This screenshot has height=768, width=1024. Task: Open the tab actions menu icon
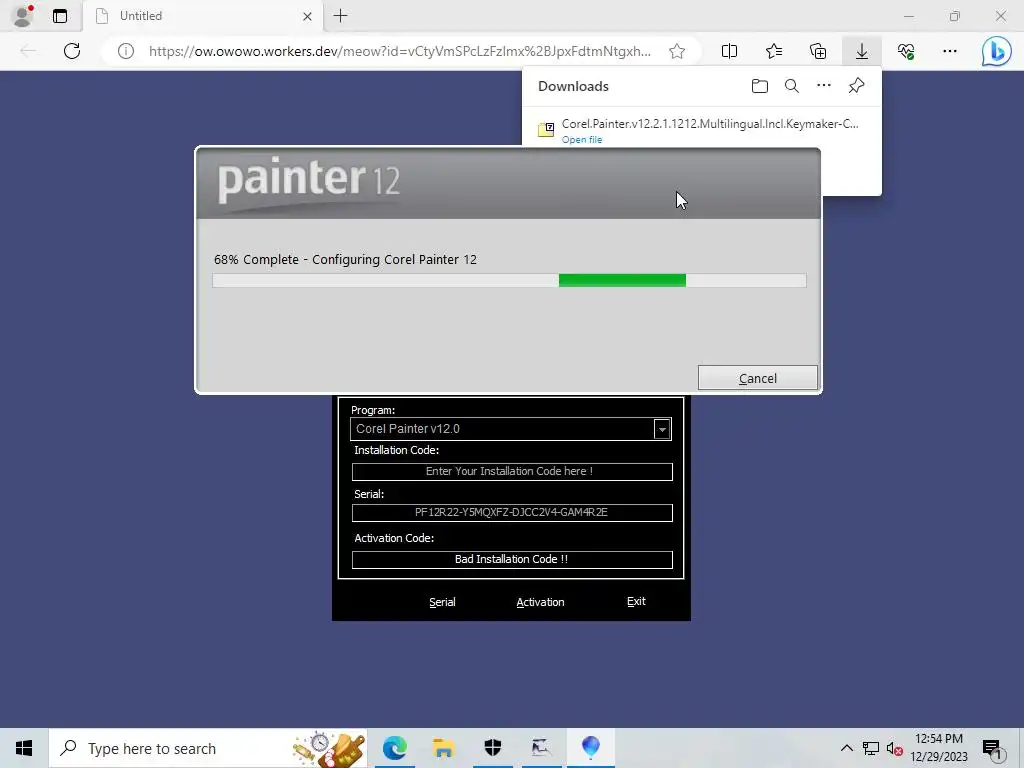[60, 16]
